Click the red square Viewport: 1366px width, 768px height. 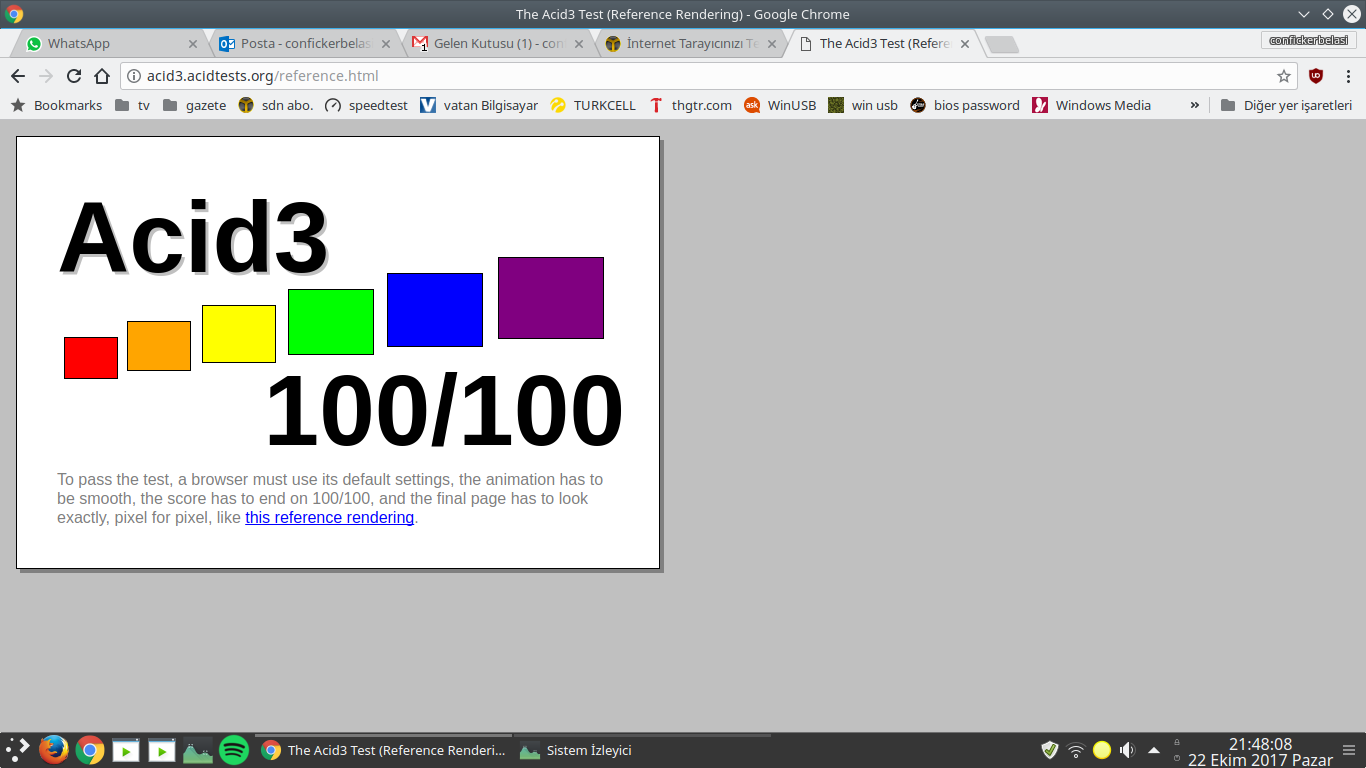[x=91, y=358]
